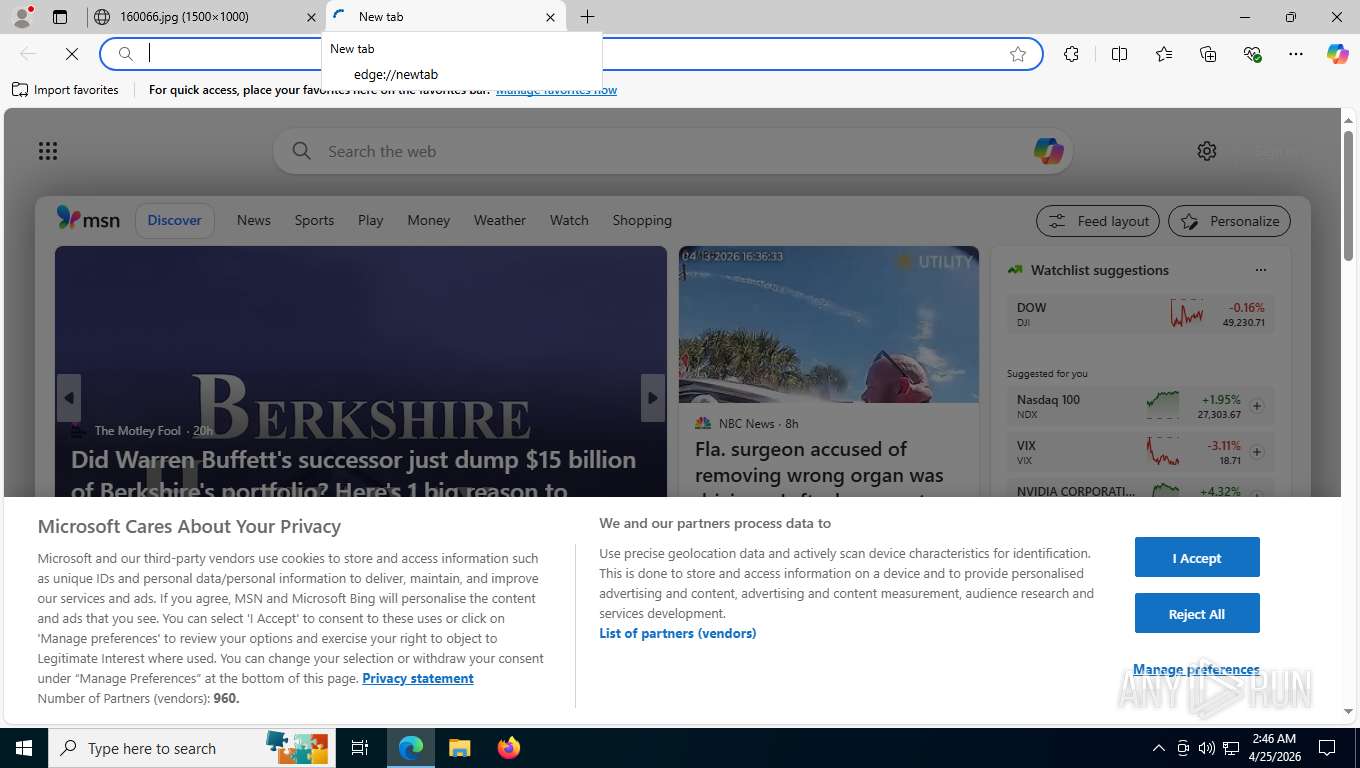Open the Edge profile icon

click(22, 16)
